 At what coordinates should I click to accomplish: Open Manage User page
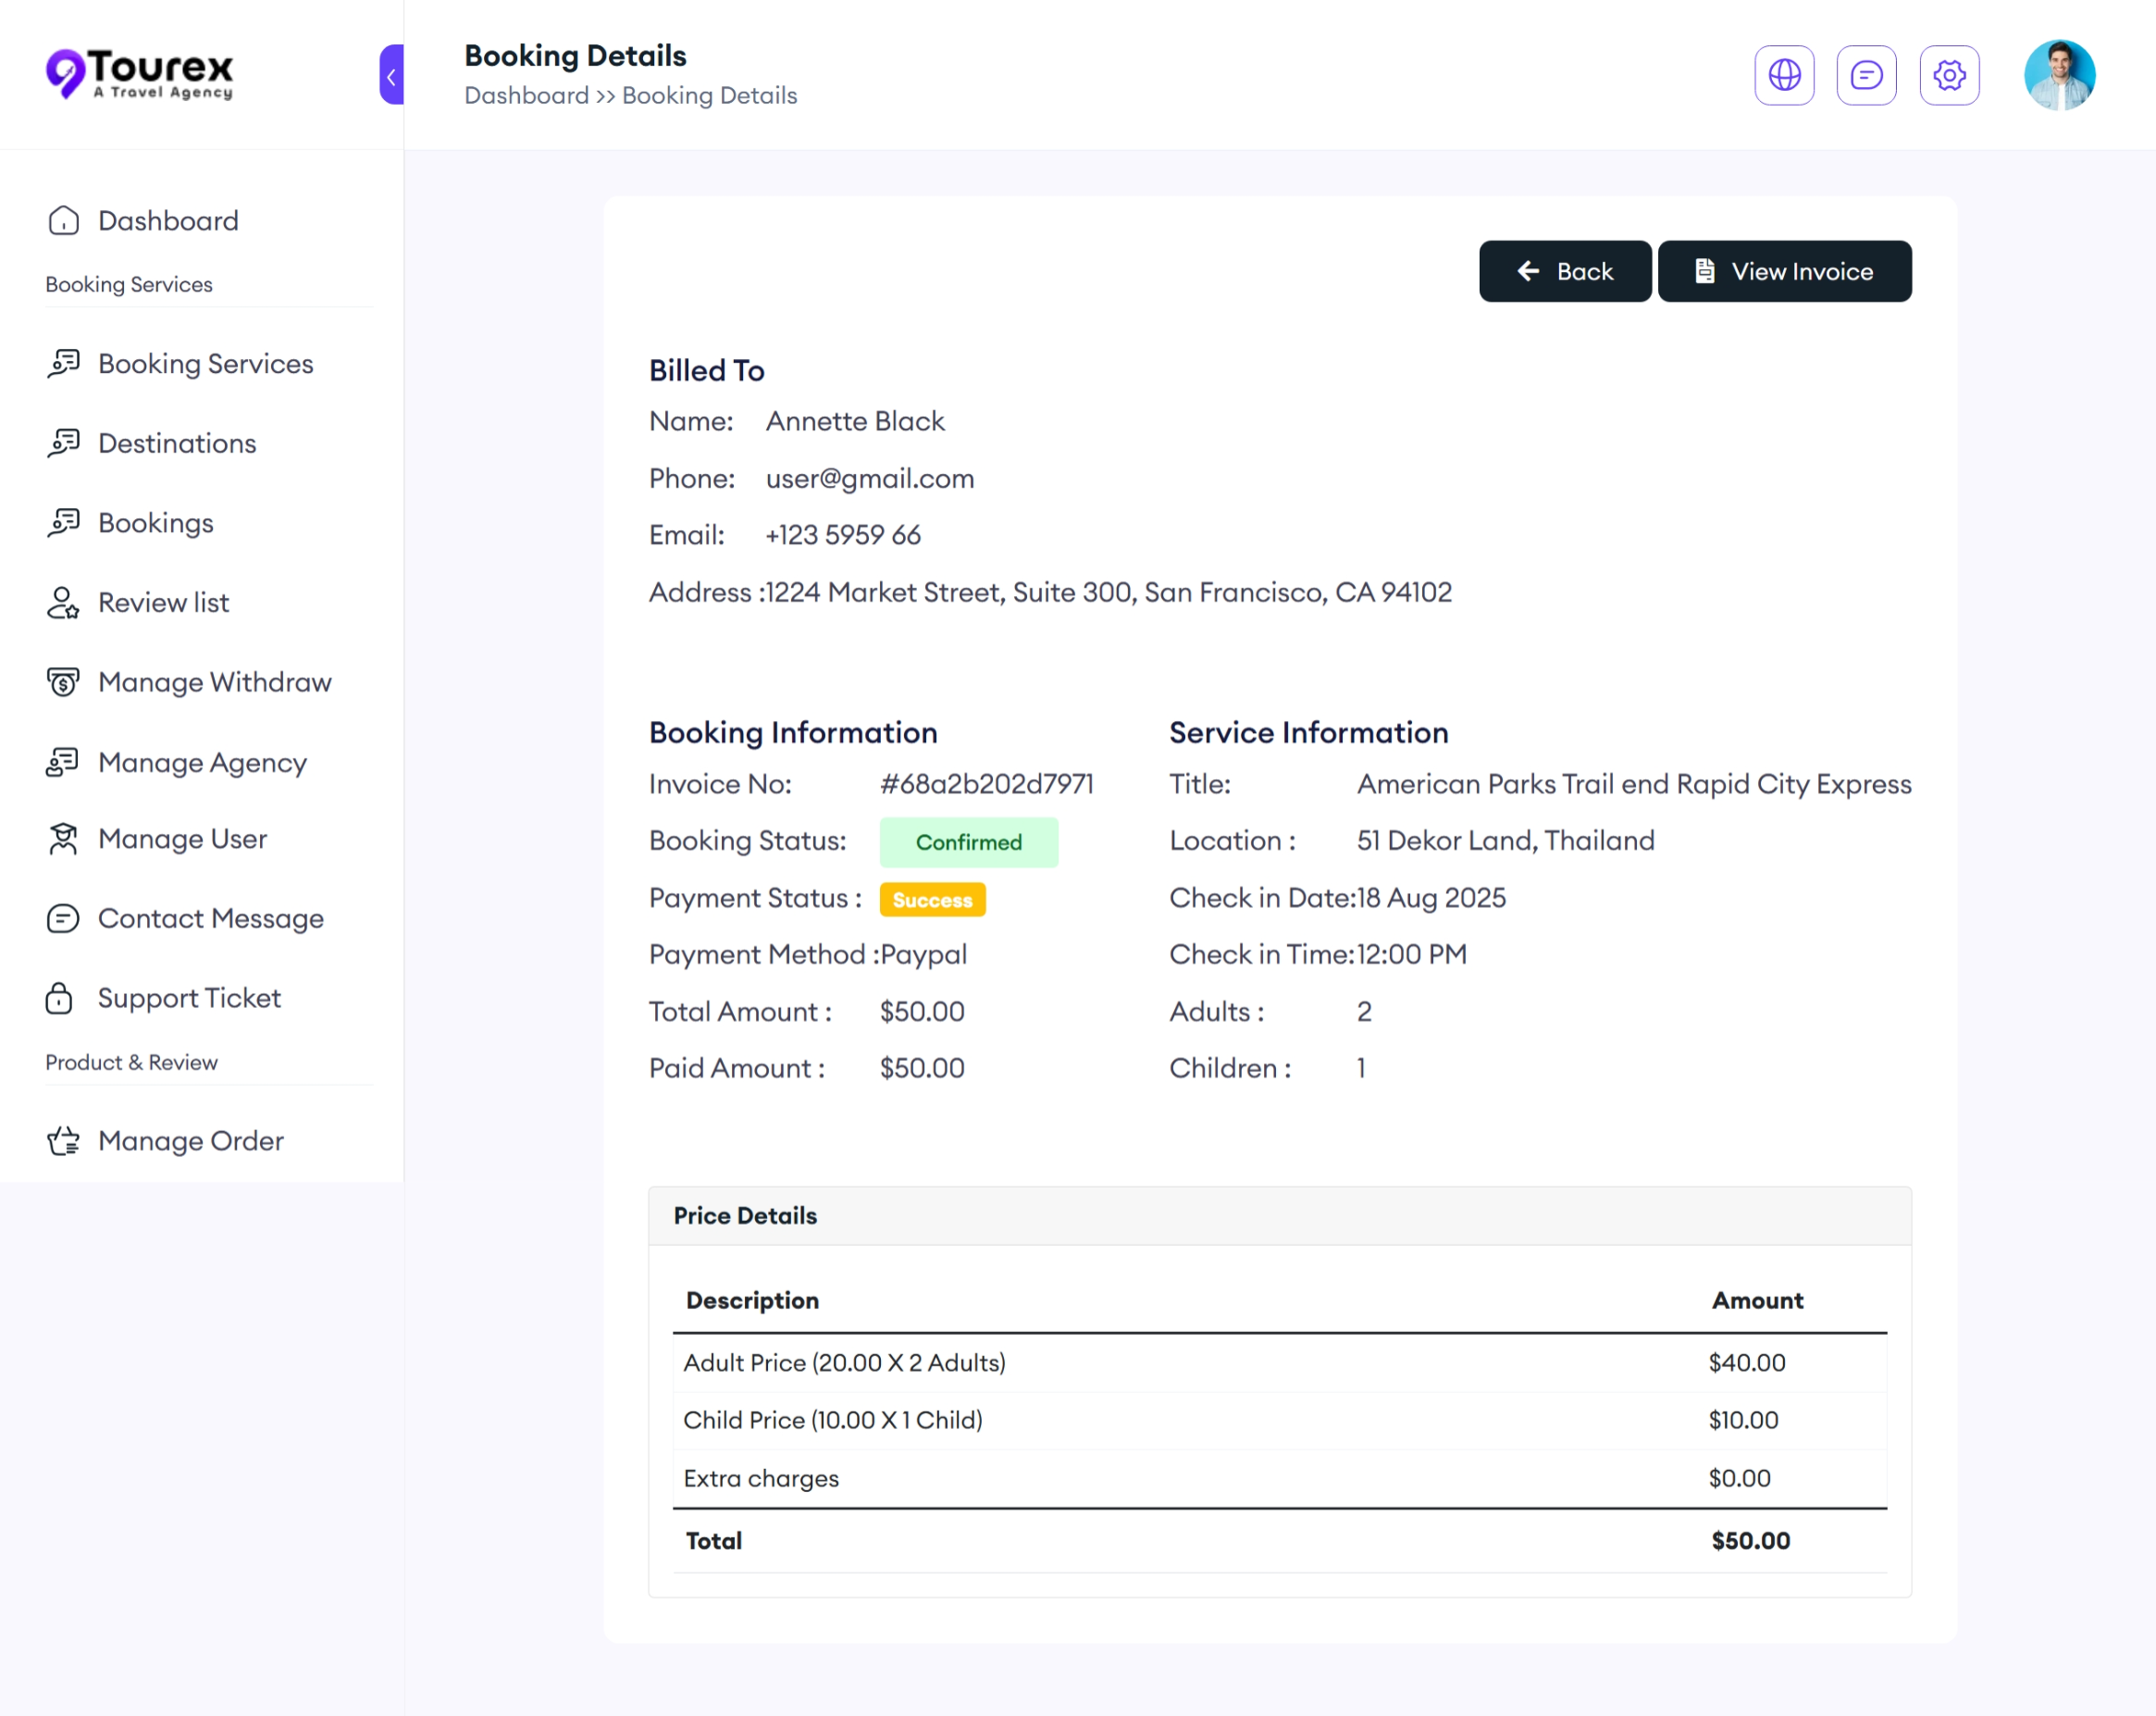(182, 839)
